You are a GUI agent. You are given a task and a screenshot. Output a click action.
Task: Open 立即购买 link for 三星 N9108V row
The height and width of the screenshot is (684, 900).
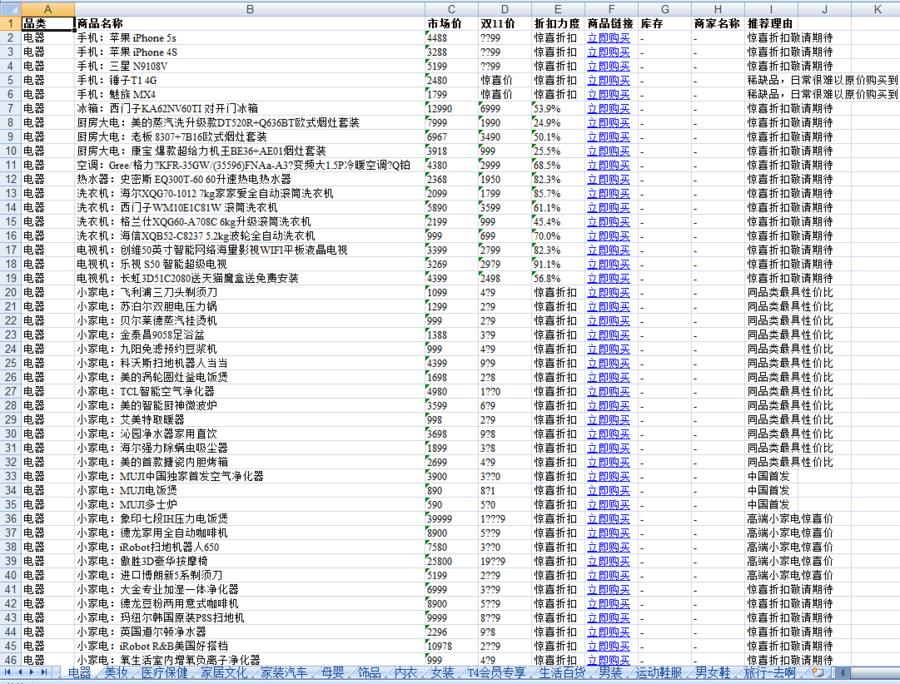pyautogui.click(x=608, y=66)
